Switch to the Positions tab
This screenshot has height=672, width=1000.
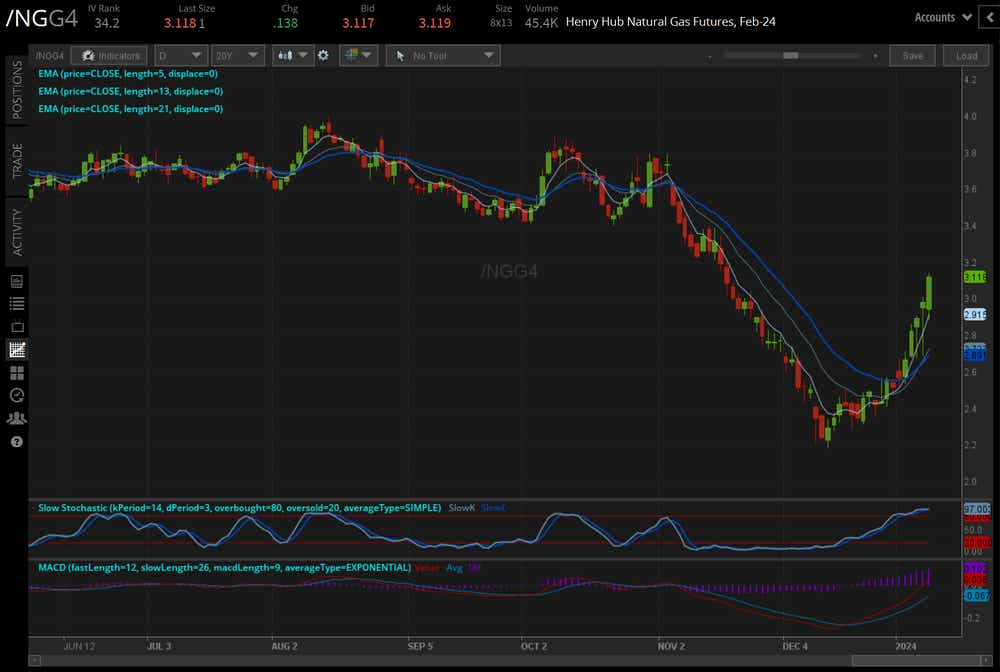tap(17, 88)
